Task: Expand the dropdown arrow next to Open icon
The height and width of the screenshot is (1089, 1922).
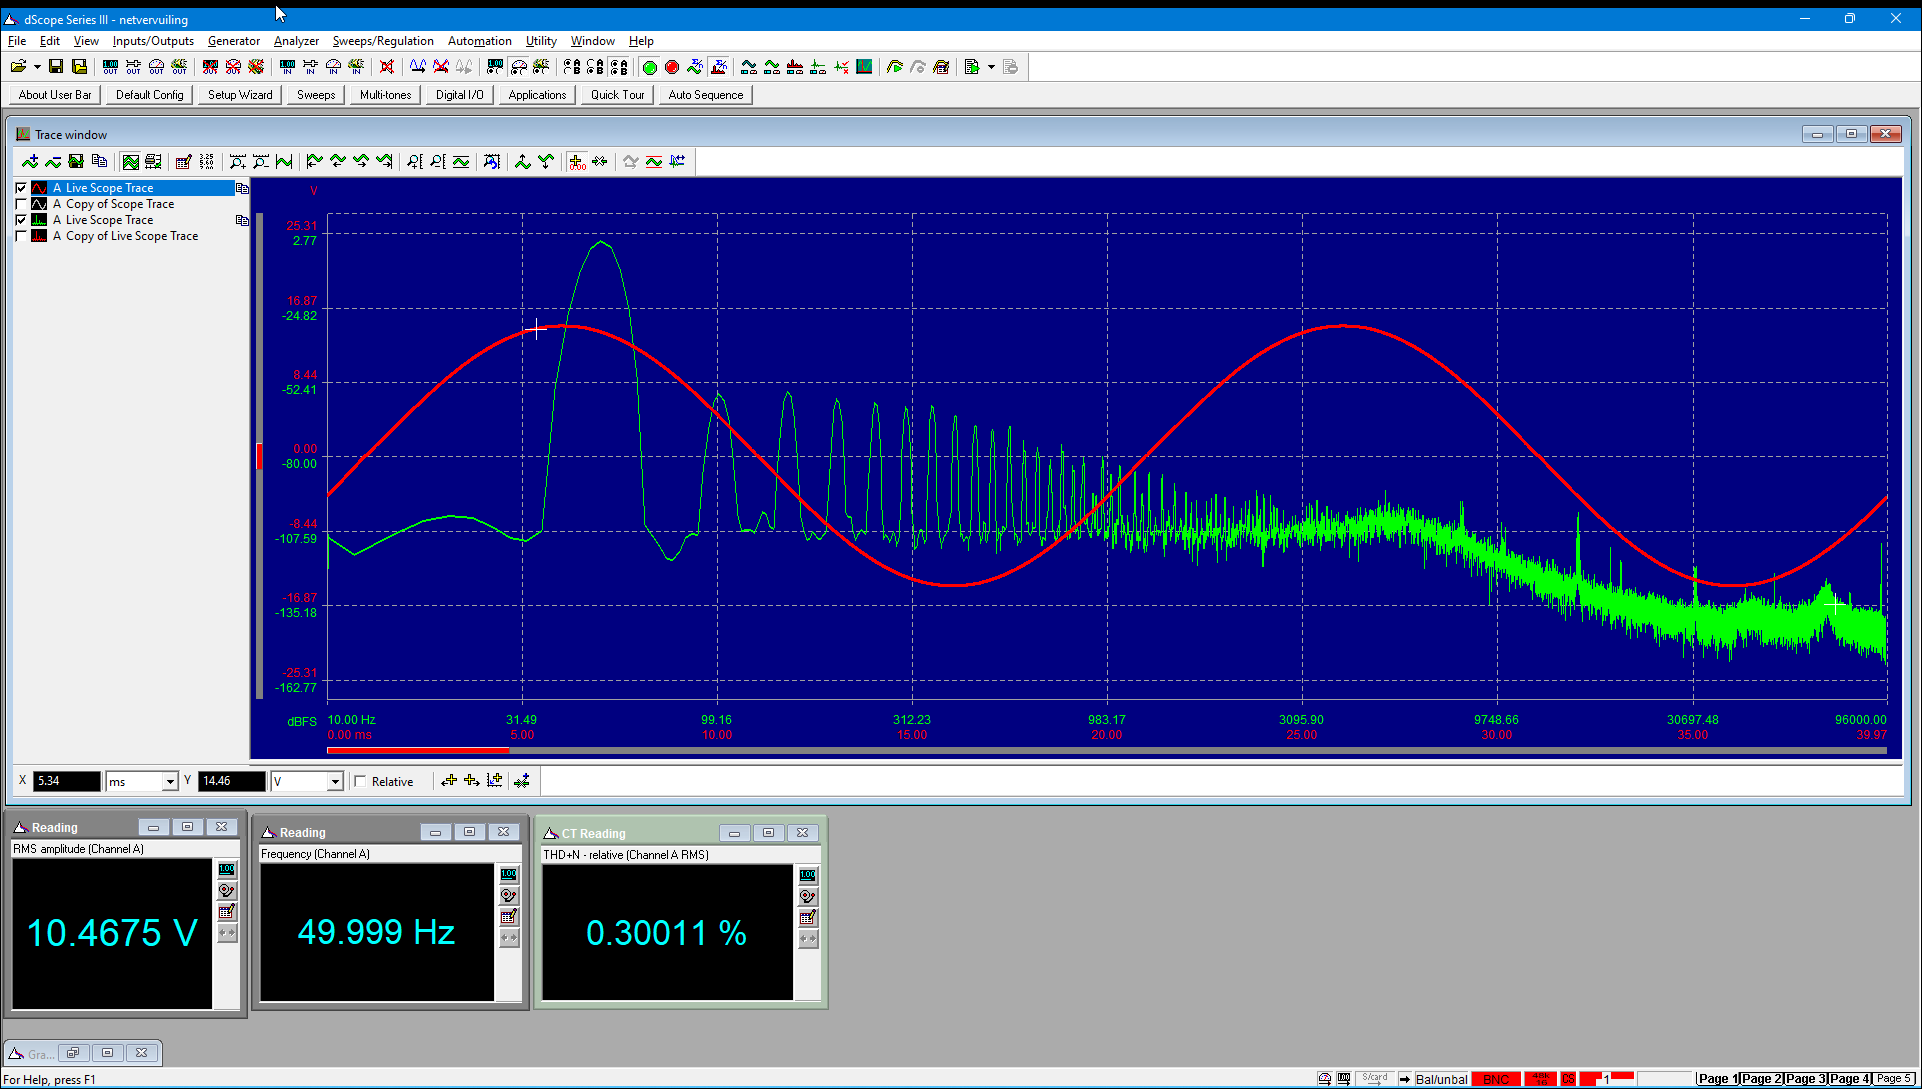Action: tap(37, 67)
